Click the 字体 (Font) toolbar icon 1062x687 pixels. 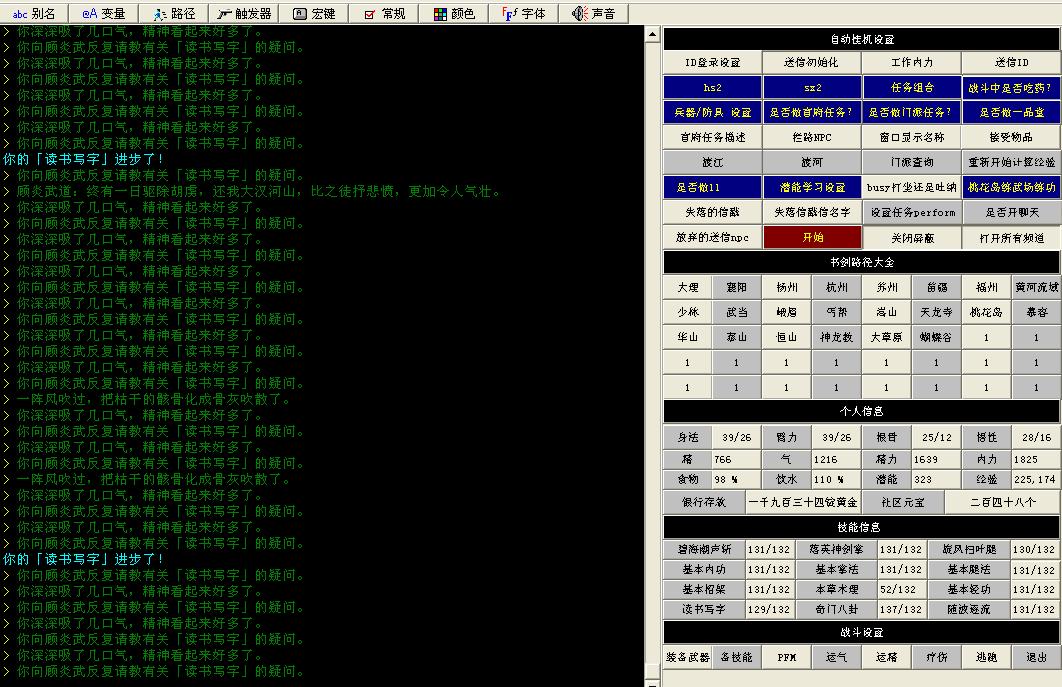click(x=524, y=13)
